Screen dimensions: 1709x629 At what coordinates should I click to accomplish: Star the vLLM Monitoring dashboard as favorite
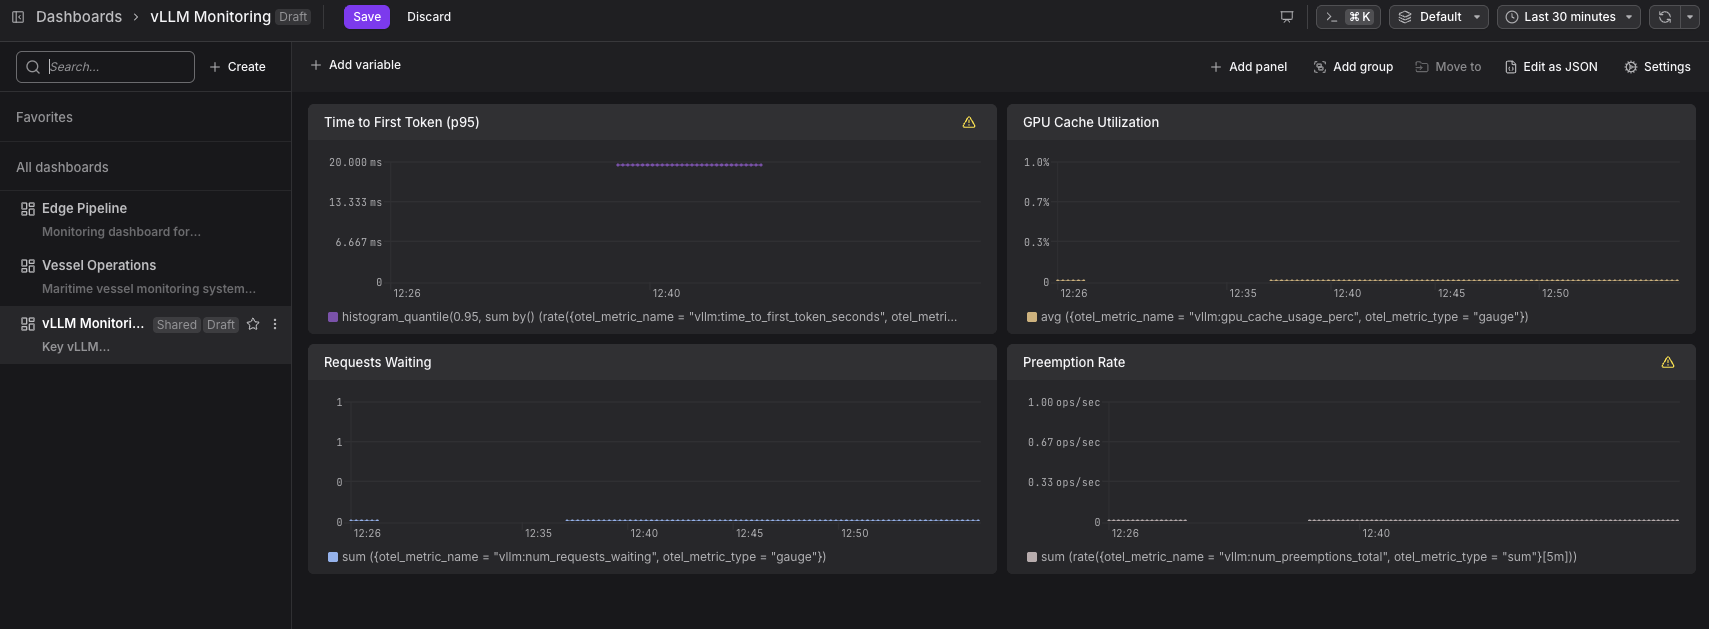pos(253,324)
